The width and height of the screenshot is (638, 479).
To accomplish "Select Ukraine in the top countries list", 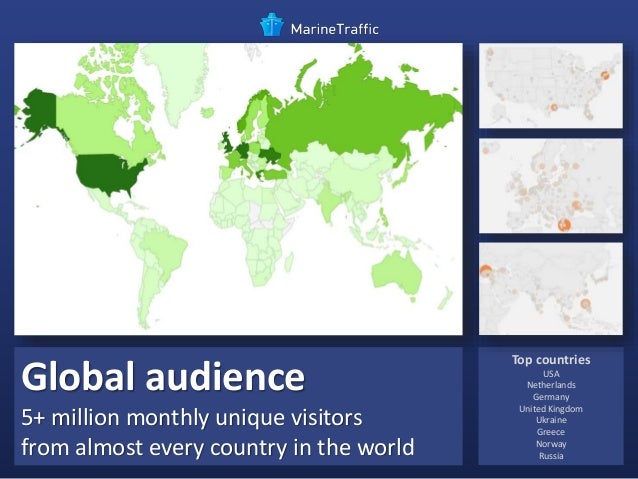I will point(551,420).
